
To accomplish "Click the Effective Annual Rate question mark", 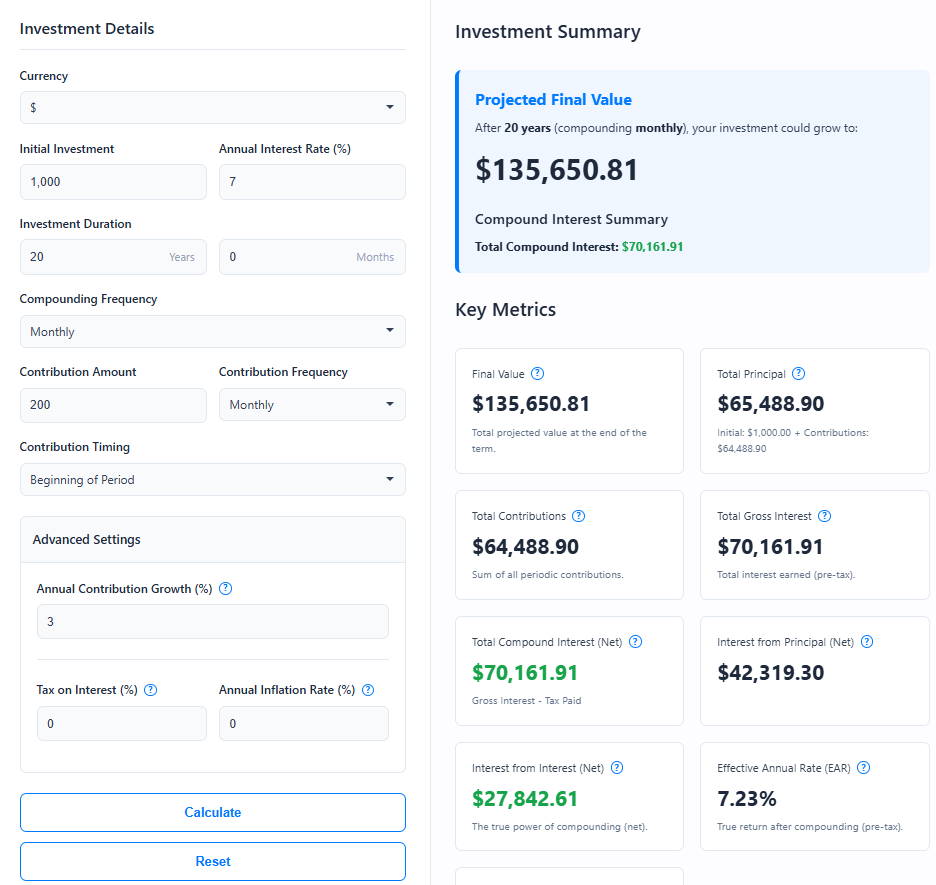I will click(x=863, y=767).
